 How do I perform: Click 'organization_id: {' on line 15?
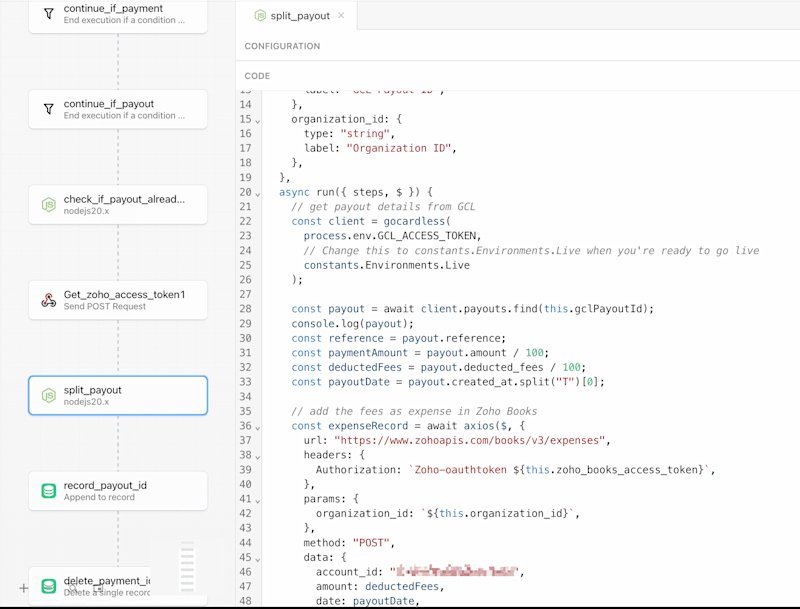pyautogui.click(x=346, y=119)
